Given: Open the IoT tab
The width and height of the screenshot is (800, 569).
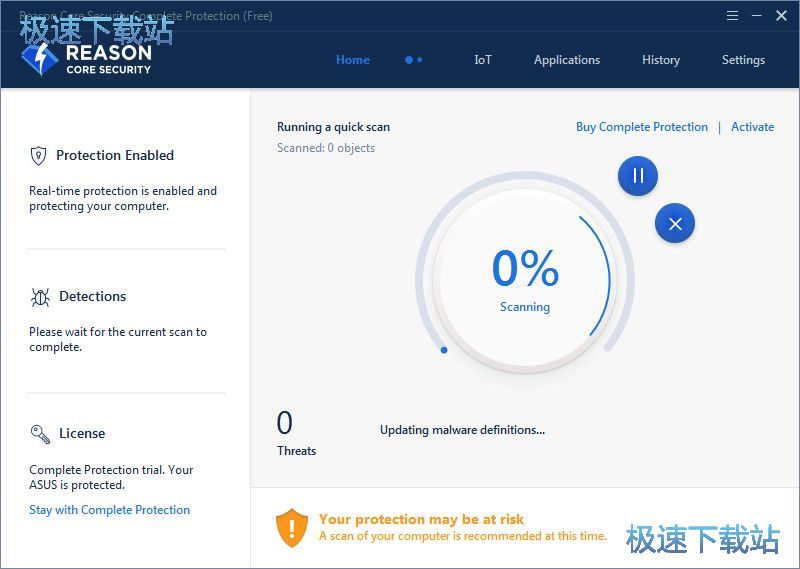Looking at the screenshot, I should (483, 60).
